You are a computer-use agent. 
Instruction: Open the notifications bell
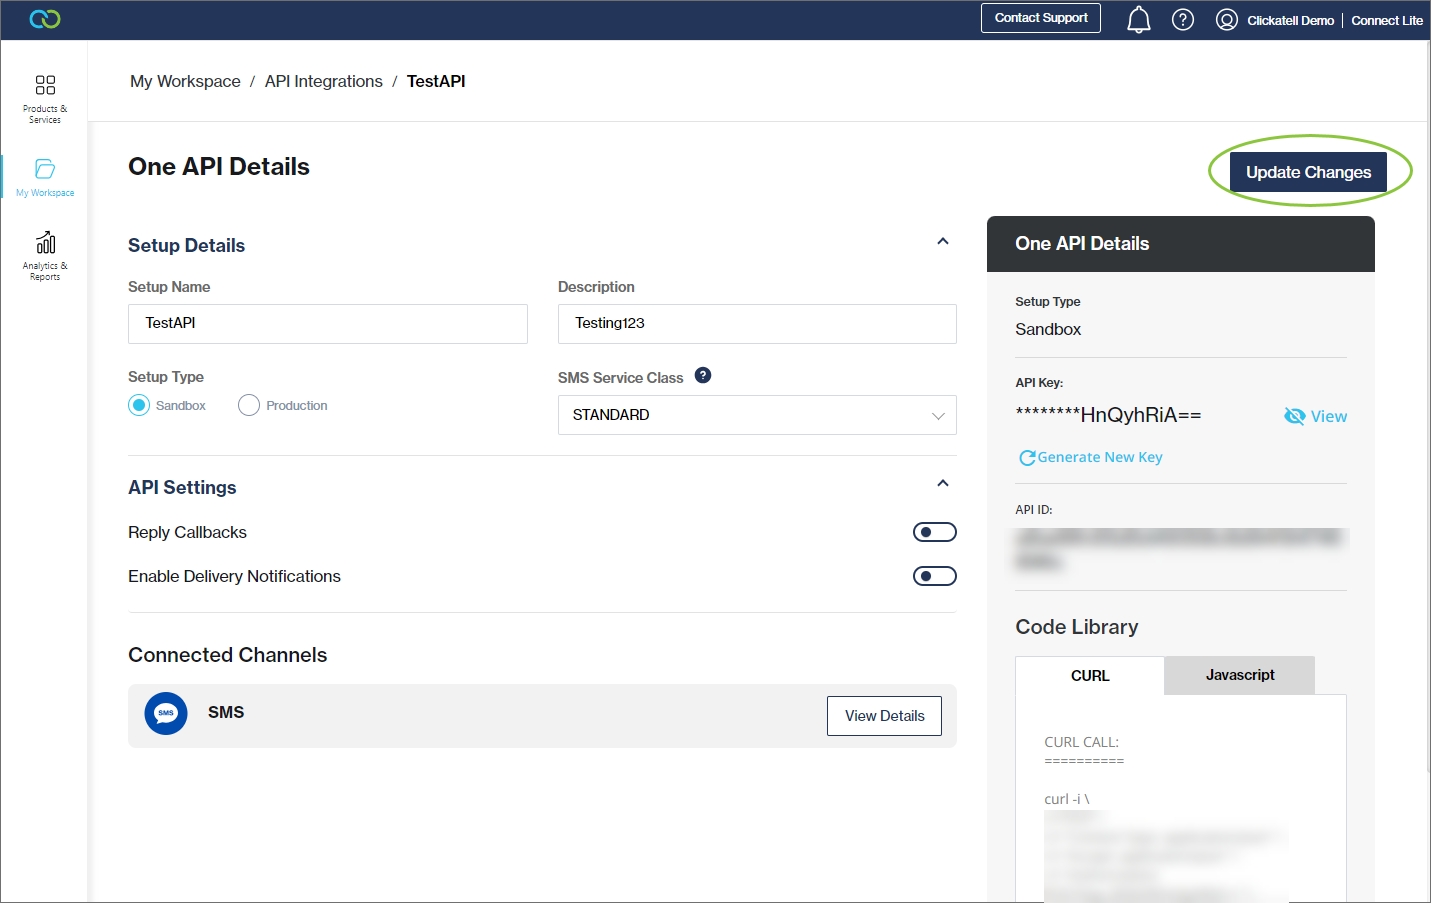pos(1138,20)
